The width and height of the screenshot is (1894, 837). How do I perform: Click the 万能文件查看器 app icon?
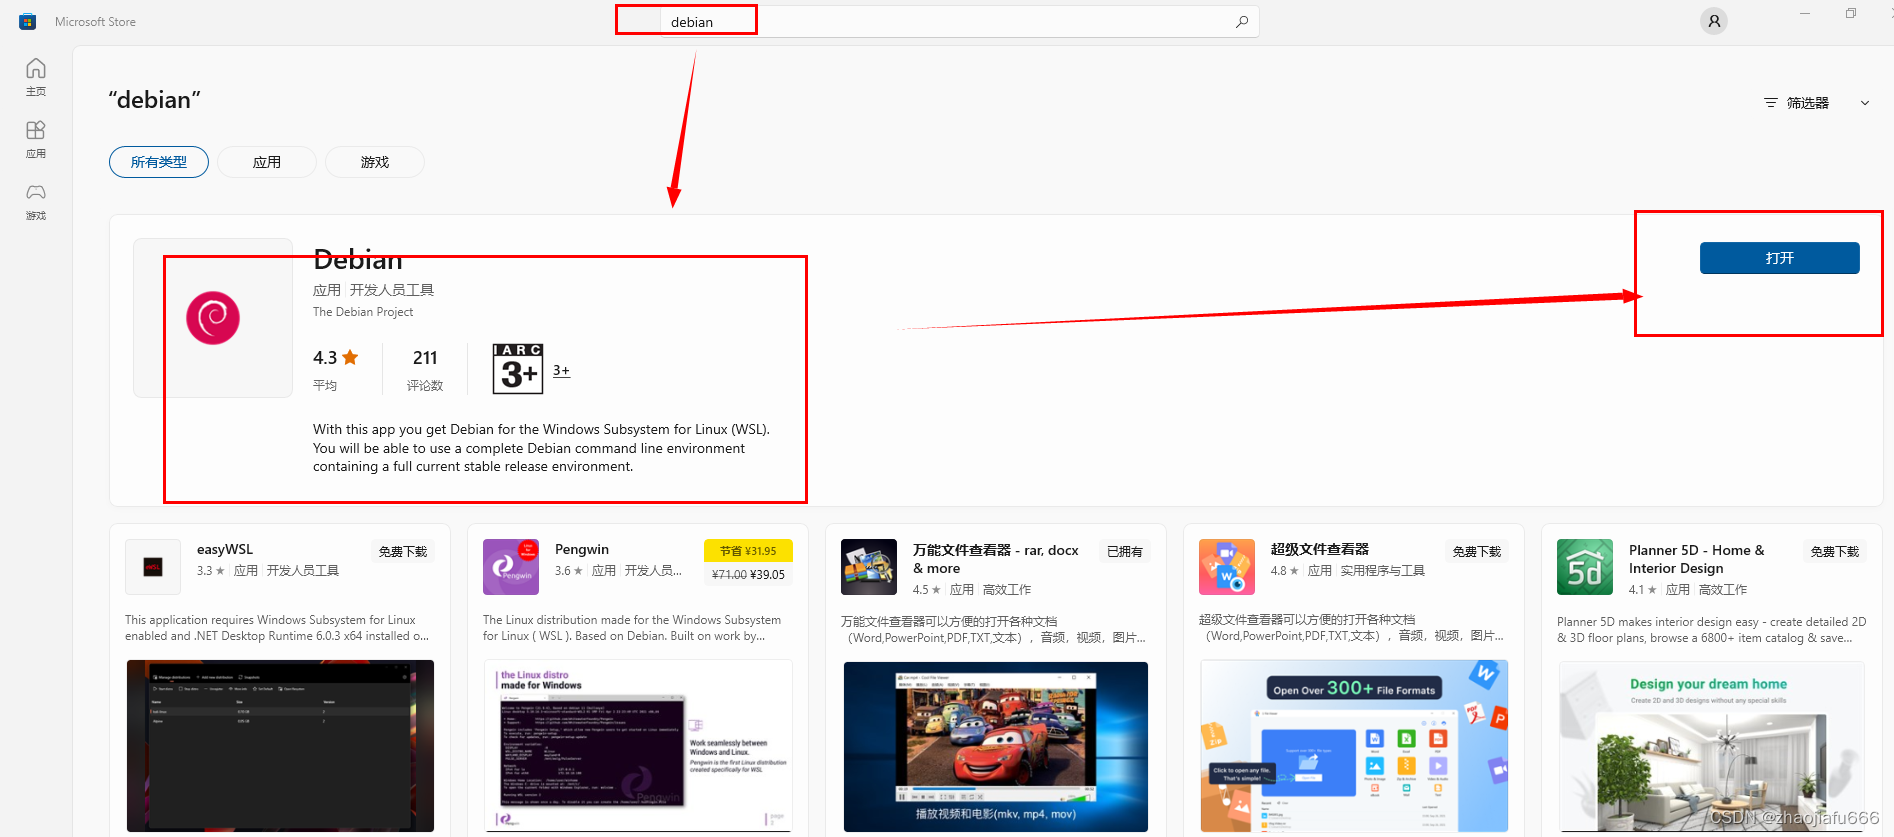pyautogui.click(x=869, y=567)
